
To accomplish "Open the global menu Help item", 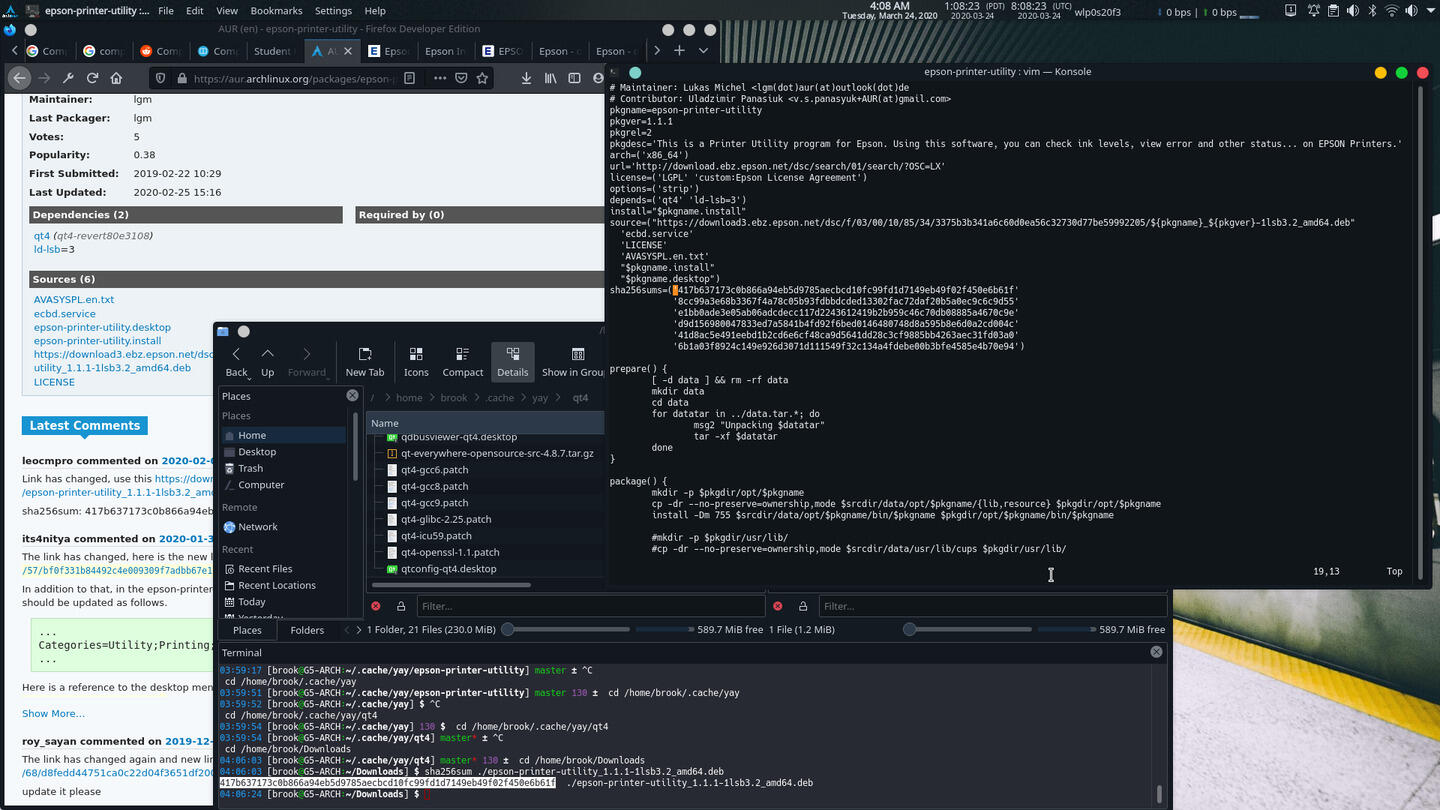I will [x=375, y=11].
